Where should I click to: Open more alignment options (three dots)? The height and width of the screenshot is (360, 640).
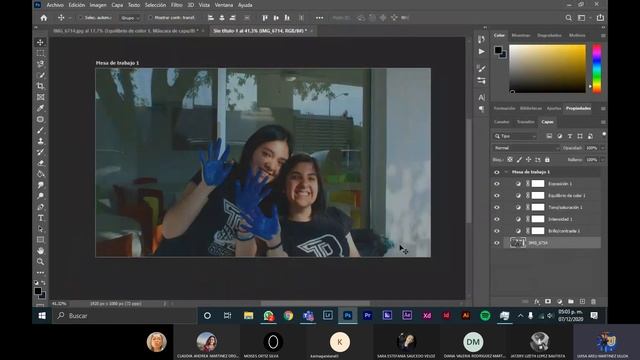point(320,18)
